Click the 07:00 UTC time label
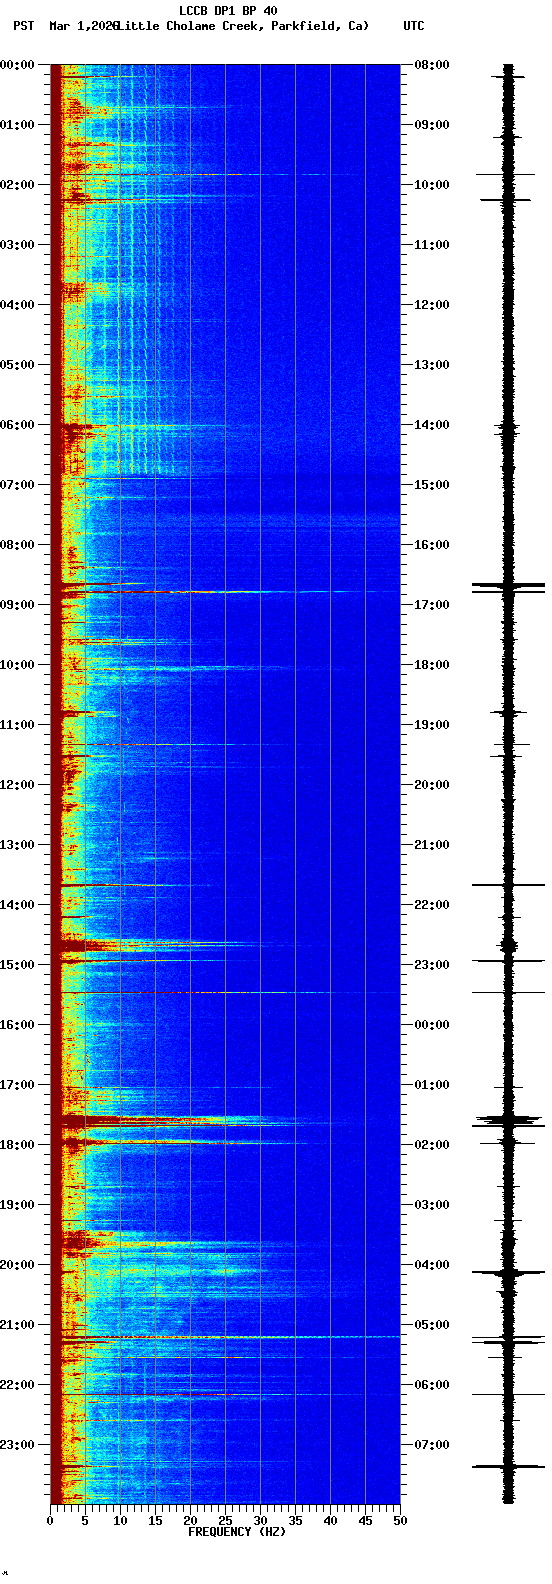The image size is (552, 1584). pos(432,1445)
